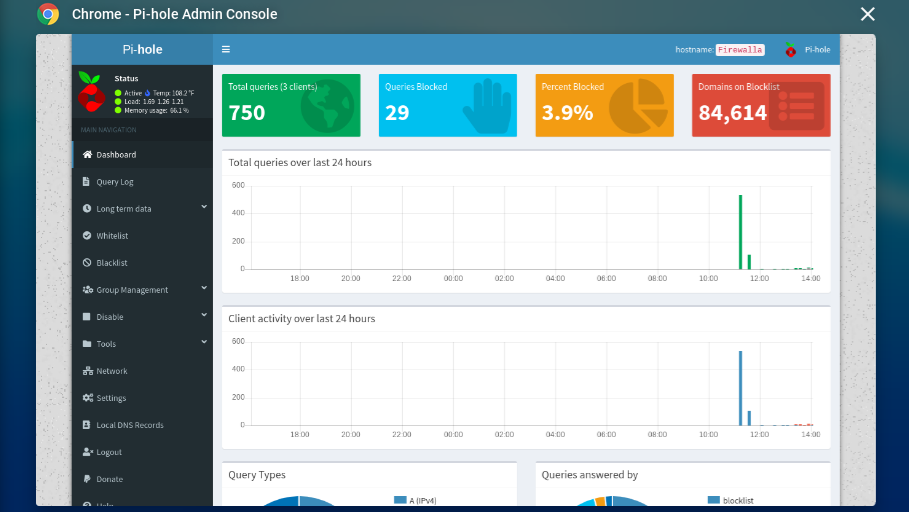Click the Group Management users icon

(88, 289)
